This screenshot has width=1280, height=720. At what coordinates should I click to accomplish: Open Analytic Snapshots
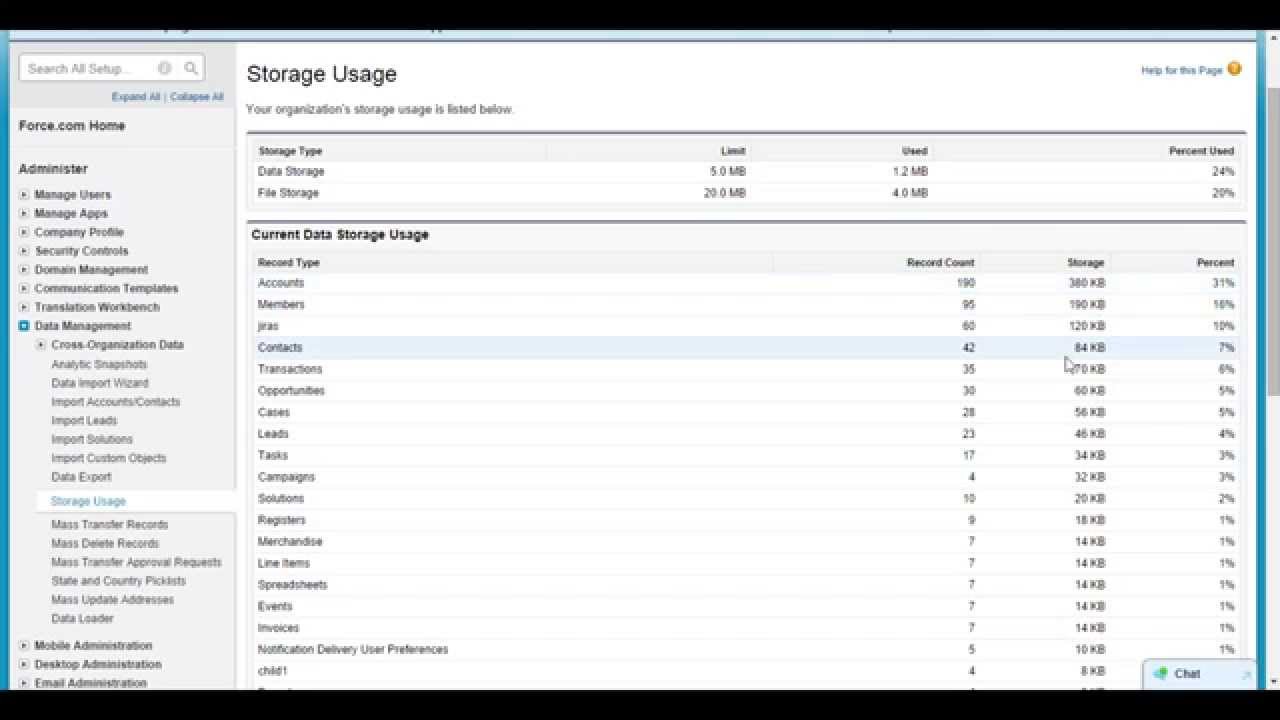point(99,365)
